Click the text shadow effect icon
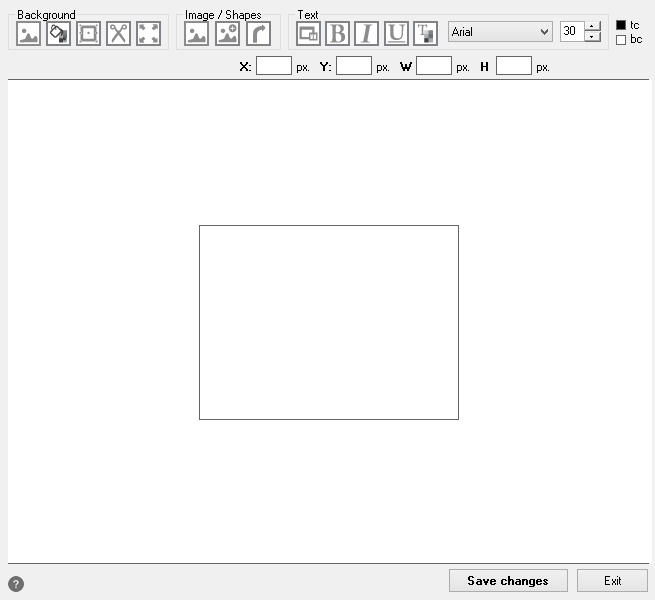This screenshot has width=655, height=600. click(x=426, y=33)
